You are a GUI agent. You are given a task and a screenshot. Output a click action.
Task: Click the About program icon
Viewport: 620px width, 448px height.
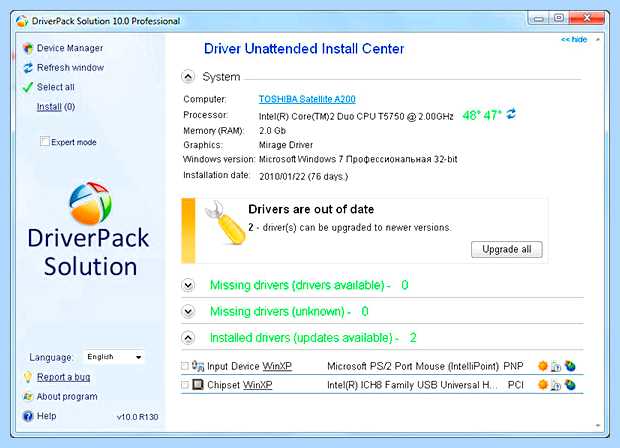click(x=28, y=396)
